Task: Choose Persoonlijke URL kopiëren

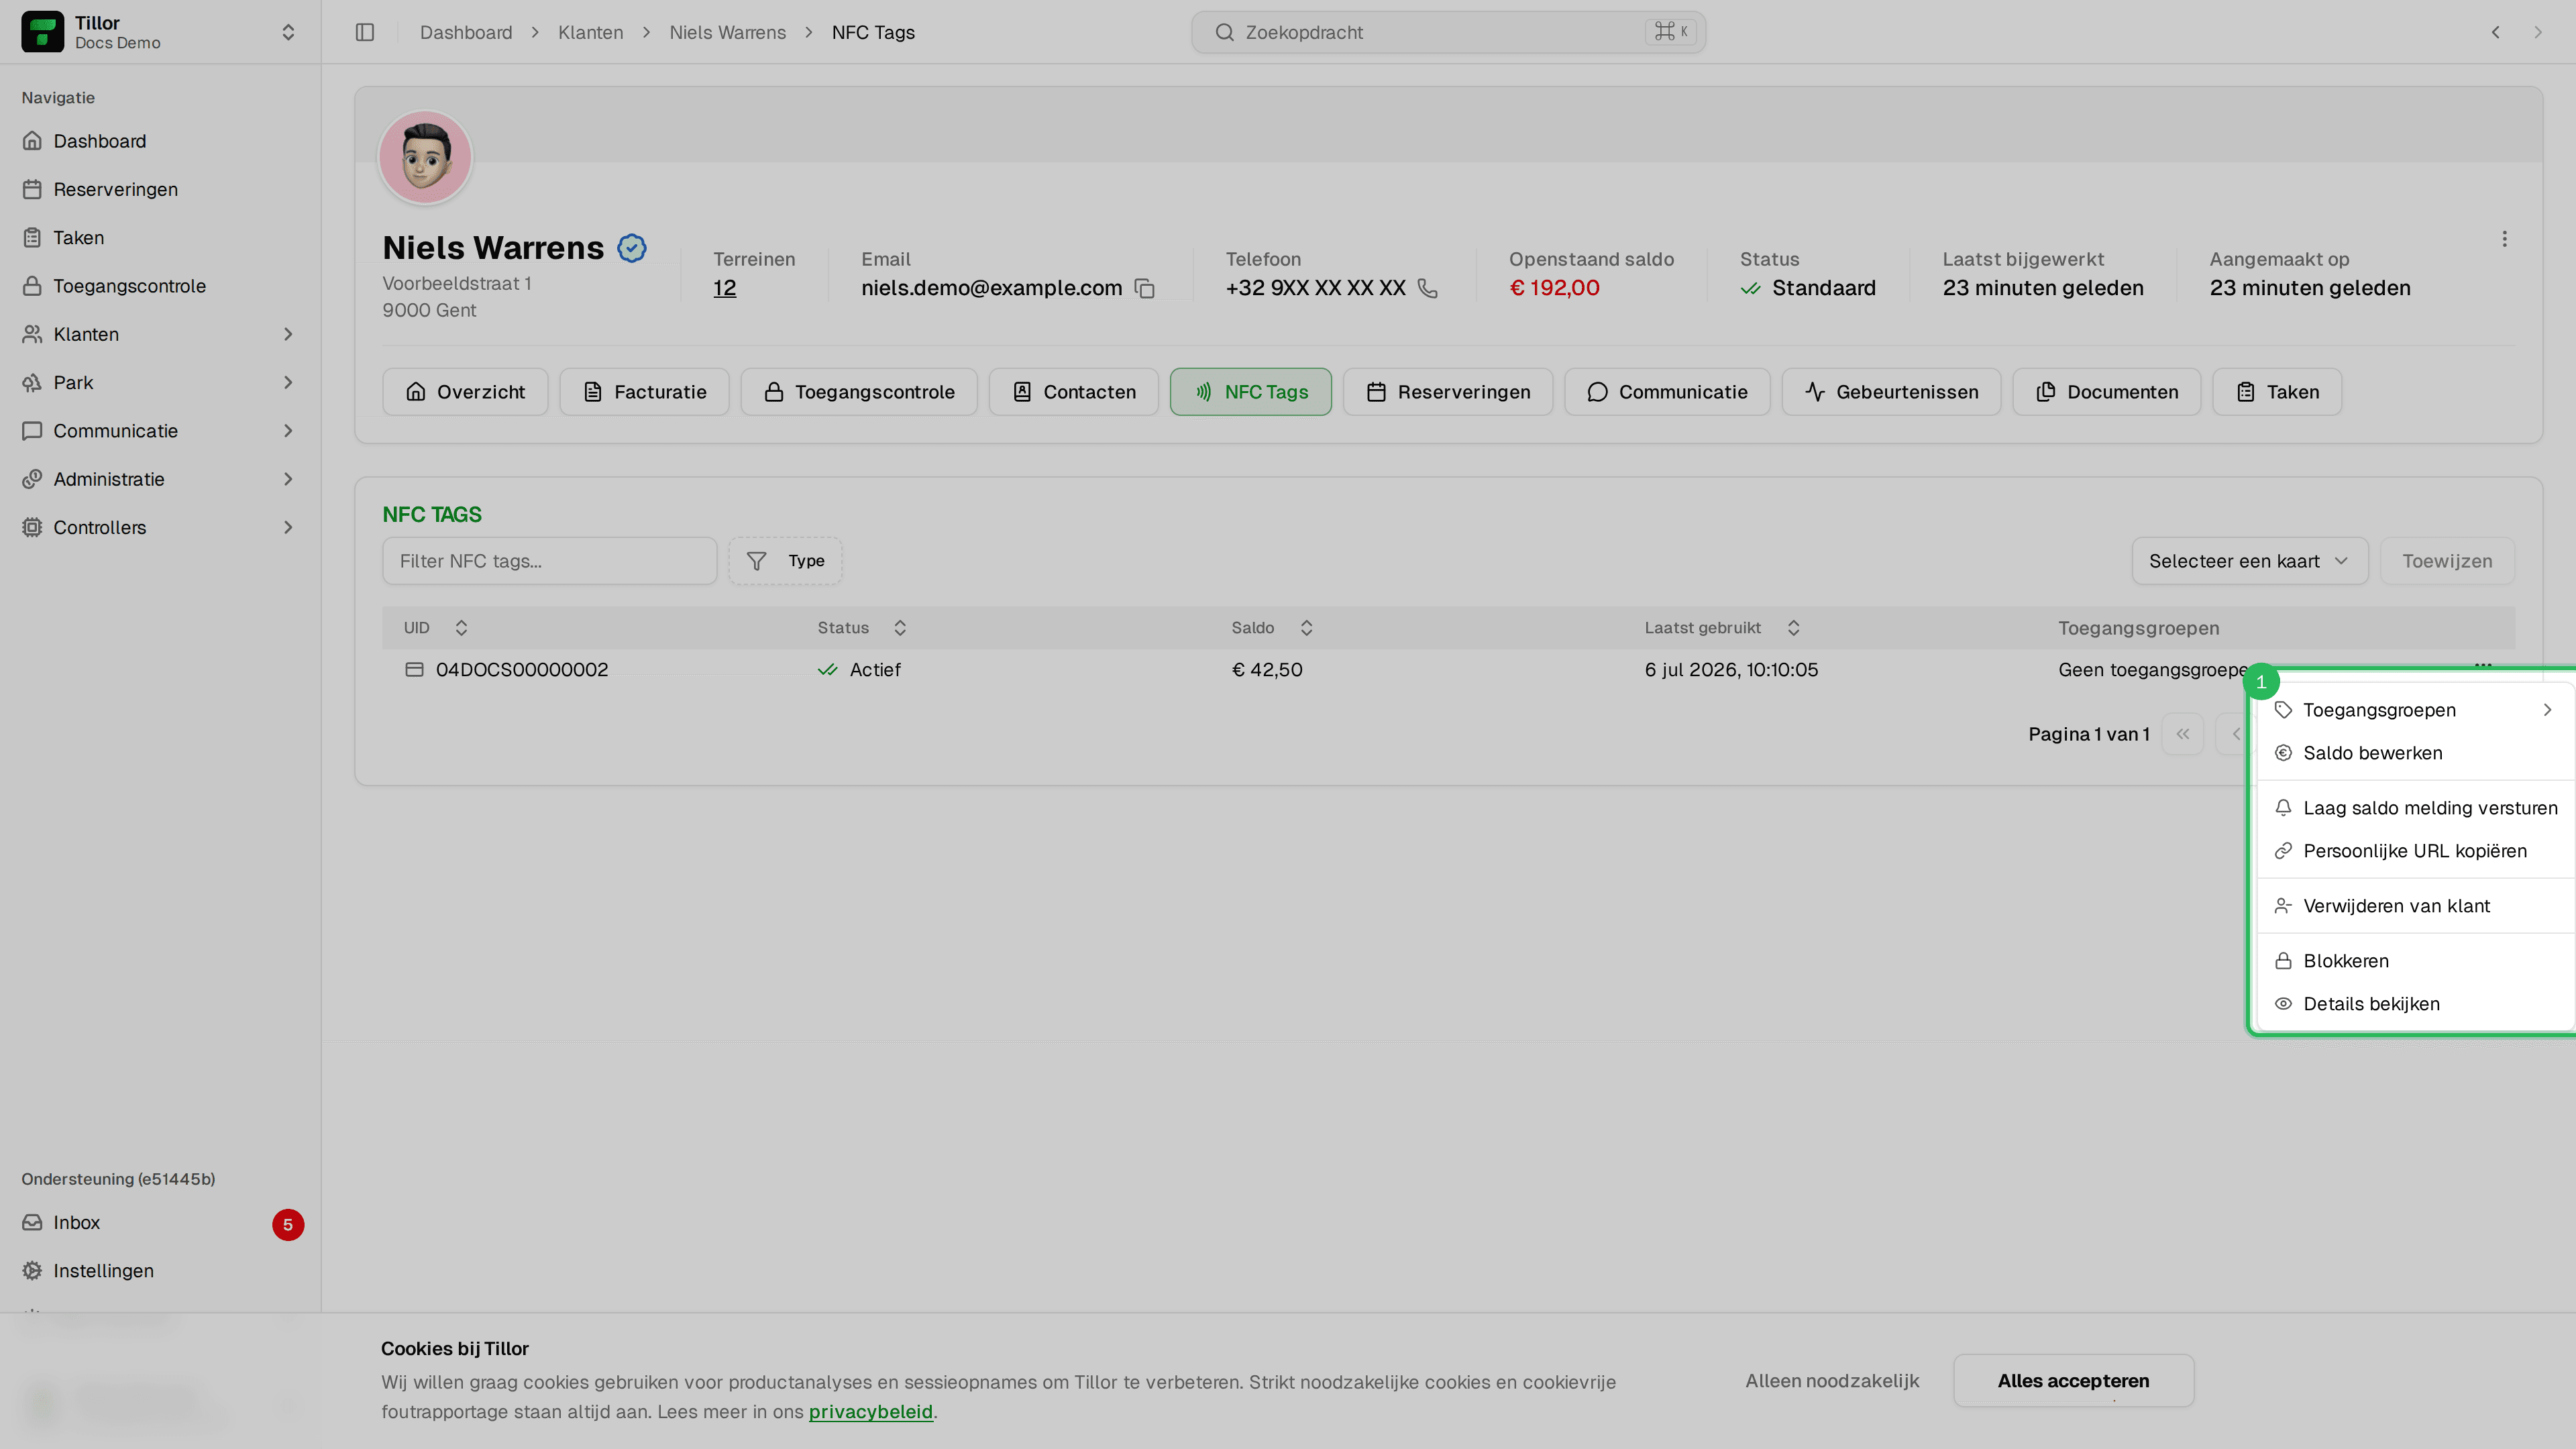Action: coord(2414,851)
